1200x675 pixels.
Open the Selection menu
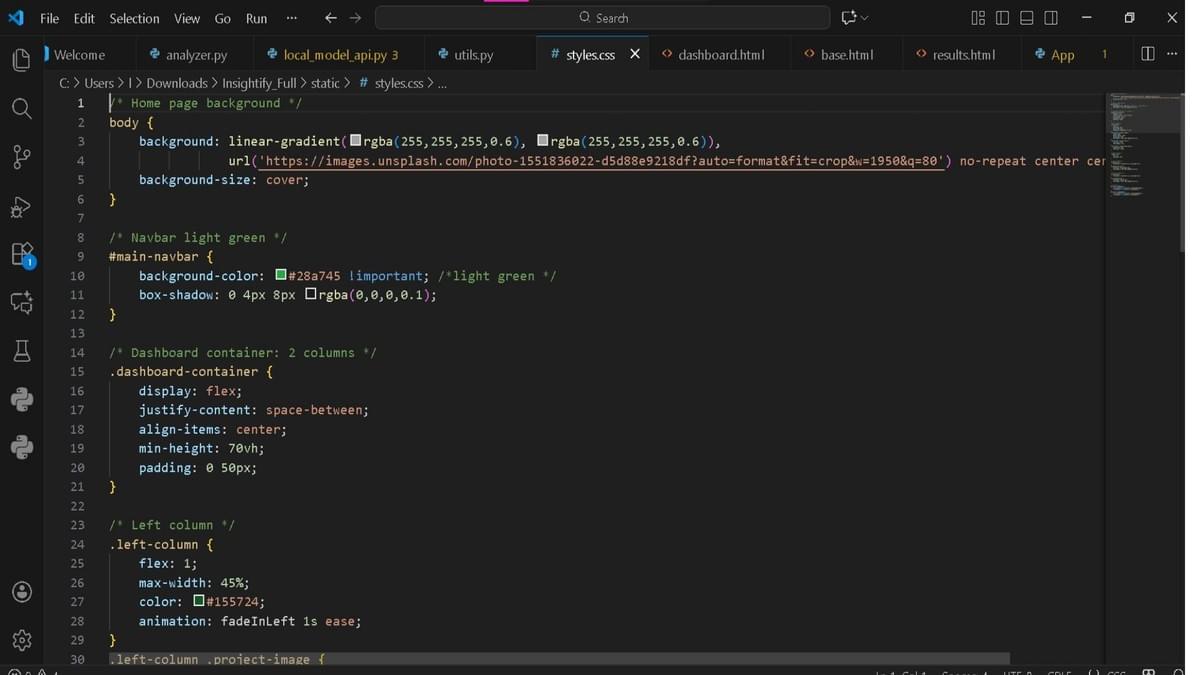tap(134, 18)
